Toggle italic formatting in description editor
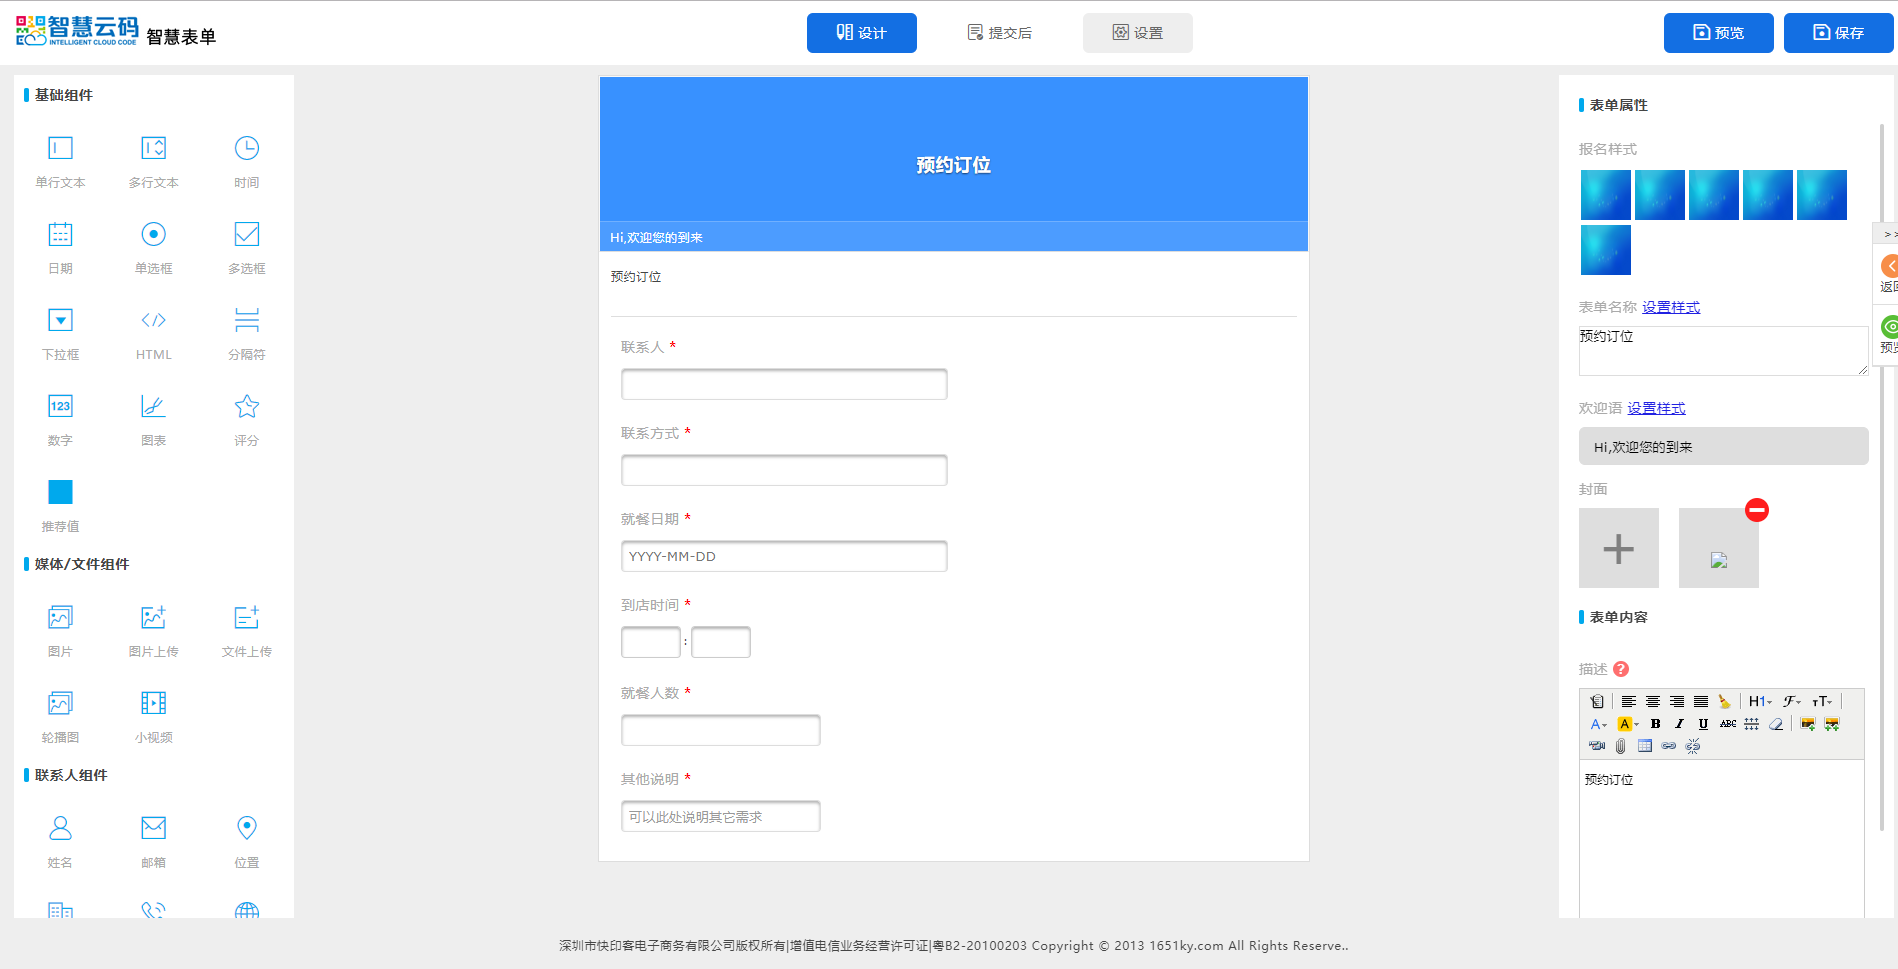Screen dimensions: 1898x969 (x=1679, y=724)
